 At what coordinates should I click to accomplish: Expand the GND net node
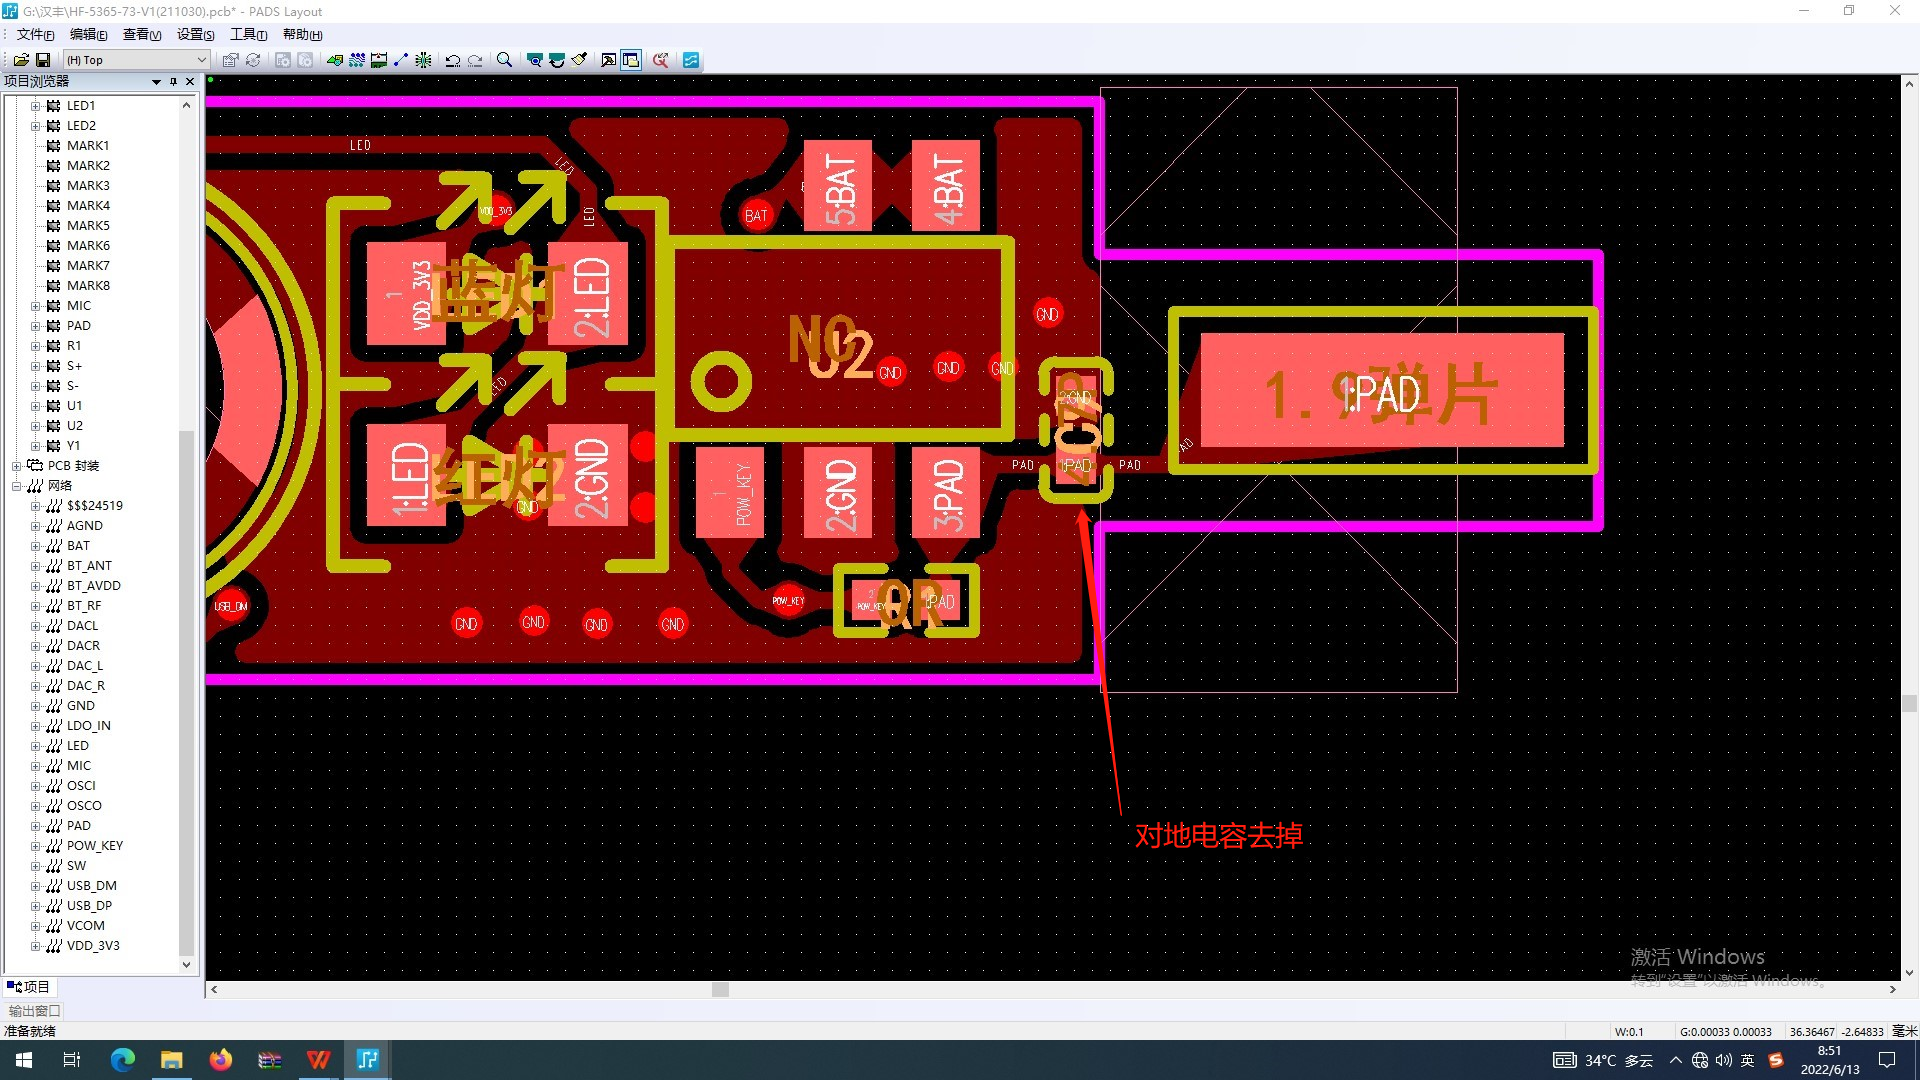(35, 705)
